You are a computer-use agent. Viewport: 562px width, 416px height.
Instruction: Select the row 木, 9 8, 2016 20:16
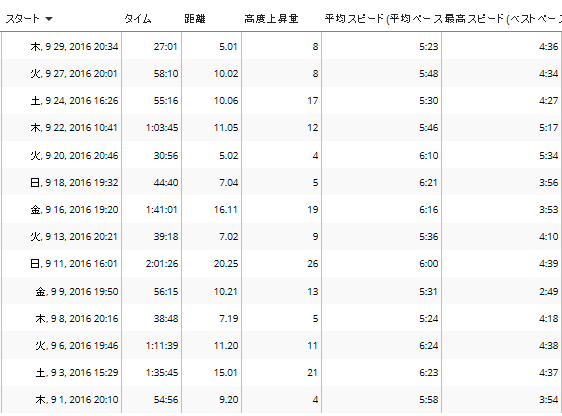pyautogui.click(x=281, y=319)
